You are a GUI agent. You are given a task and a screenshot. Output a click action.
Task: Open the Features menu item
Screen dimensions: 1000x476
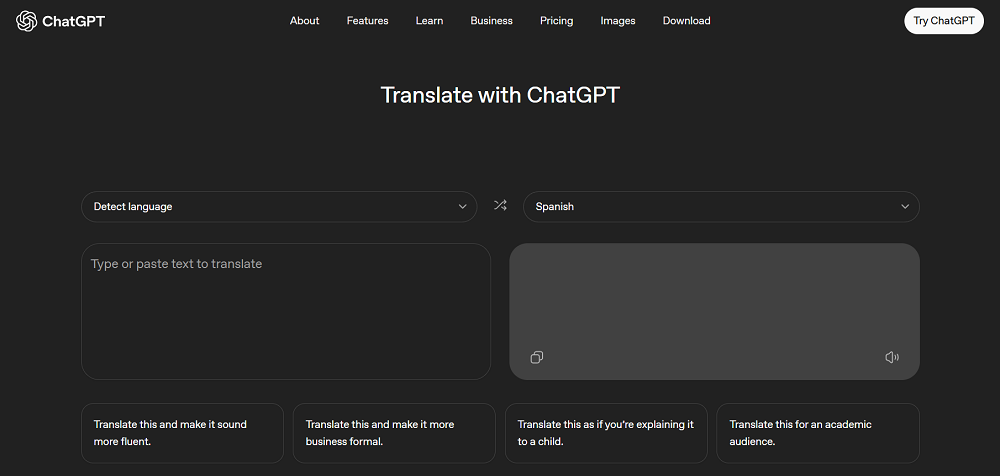tap(367, 20)
